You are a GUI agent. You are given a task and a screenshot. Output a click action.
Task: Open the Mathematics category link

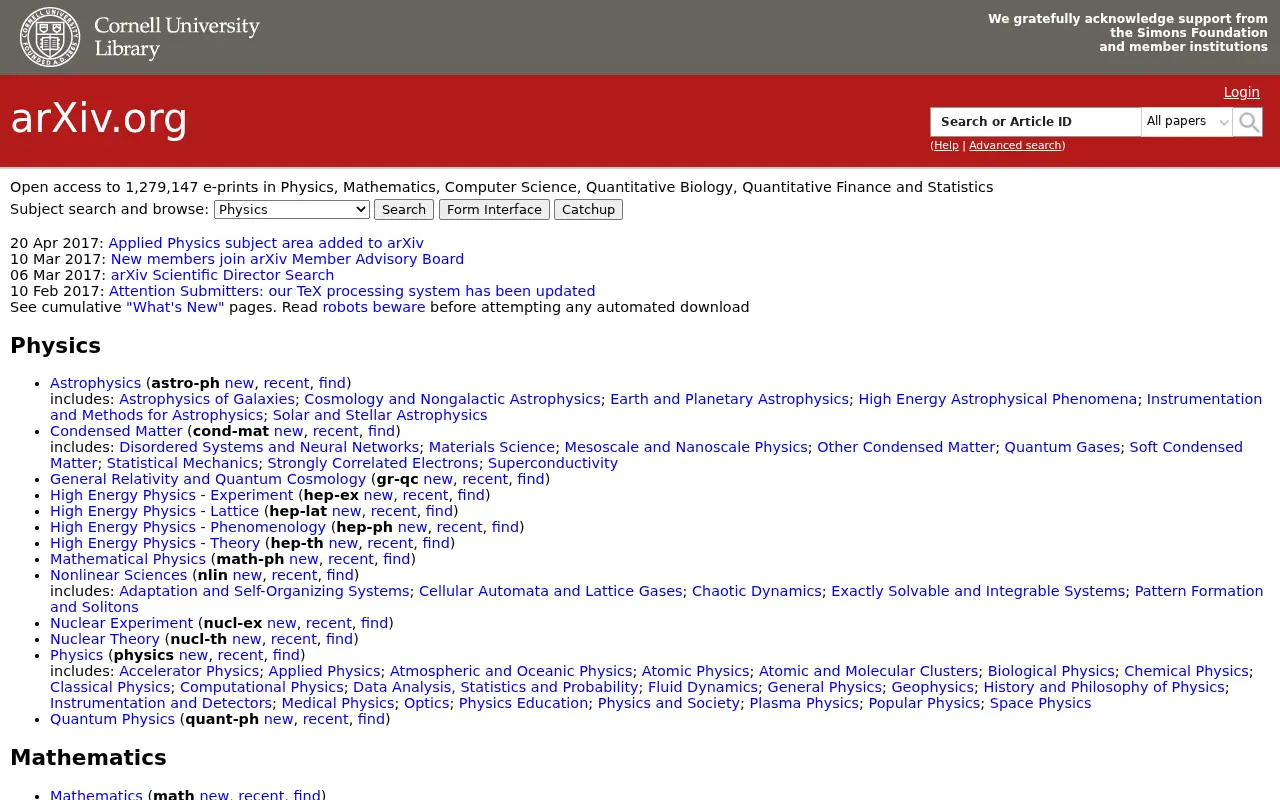96,795
